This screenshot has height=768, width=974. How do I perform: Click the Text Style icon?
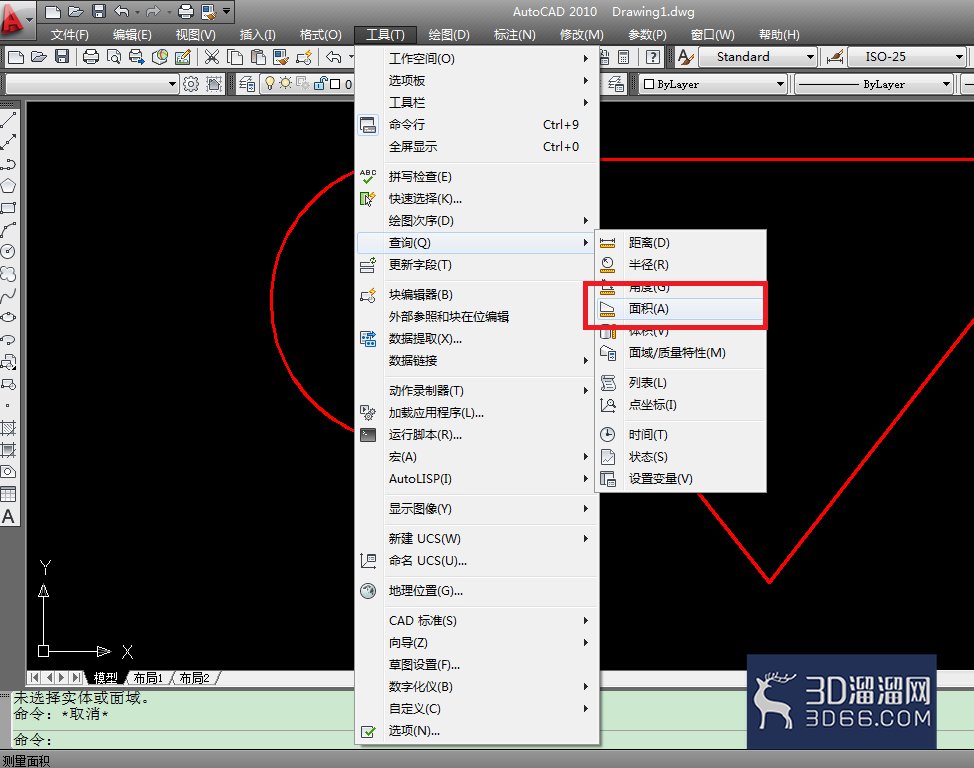pos(686,57)
